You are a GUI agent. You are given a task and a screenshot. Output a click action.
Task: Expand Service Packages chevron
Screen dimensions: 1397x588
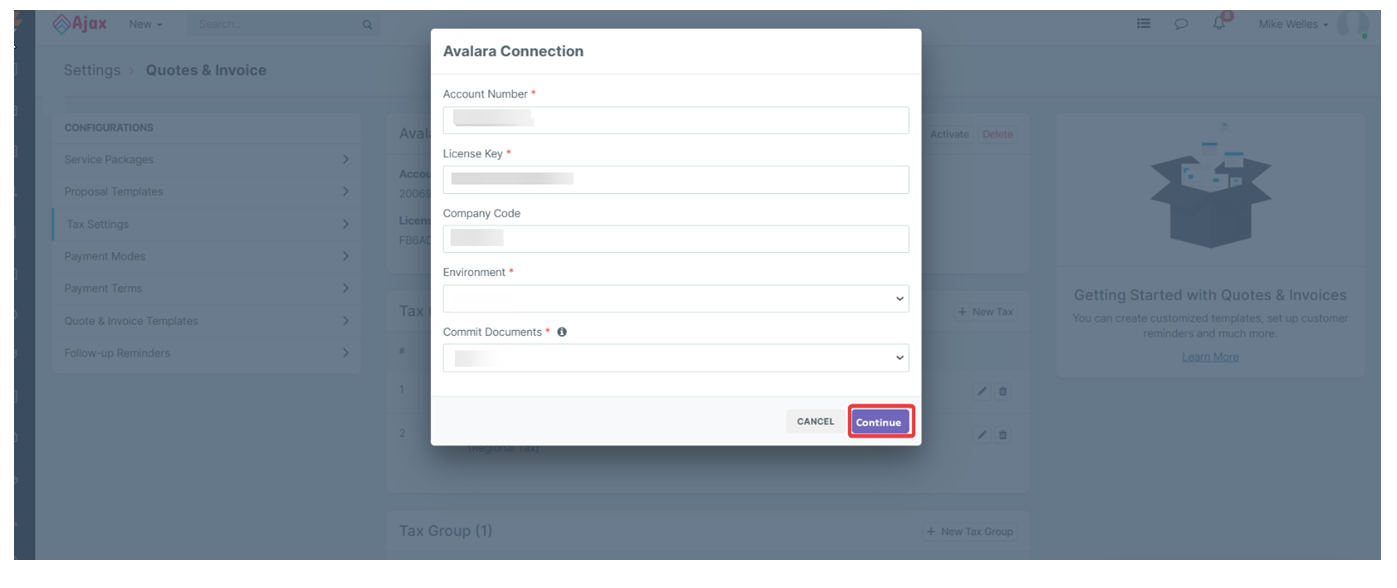point(345,159)
